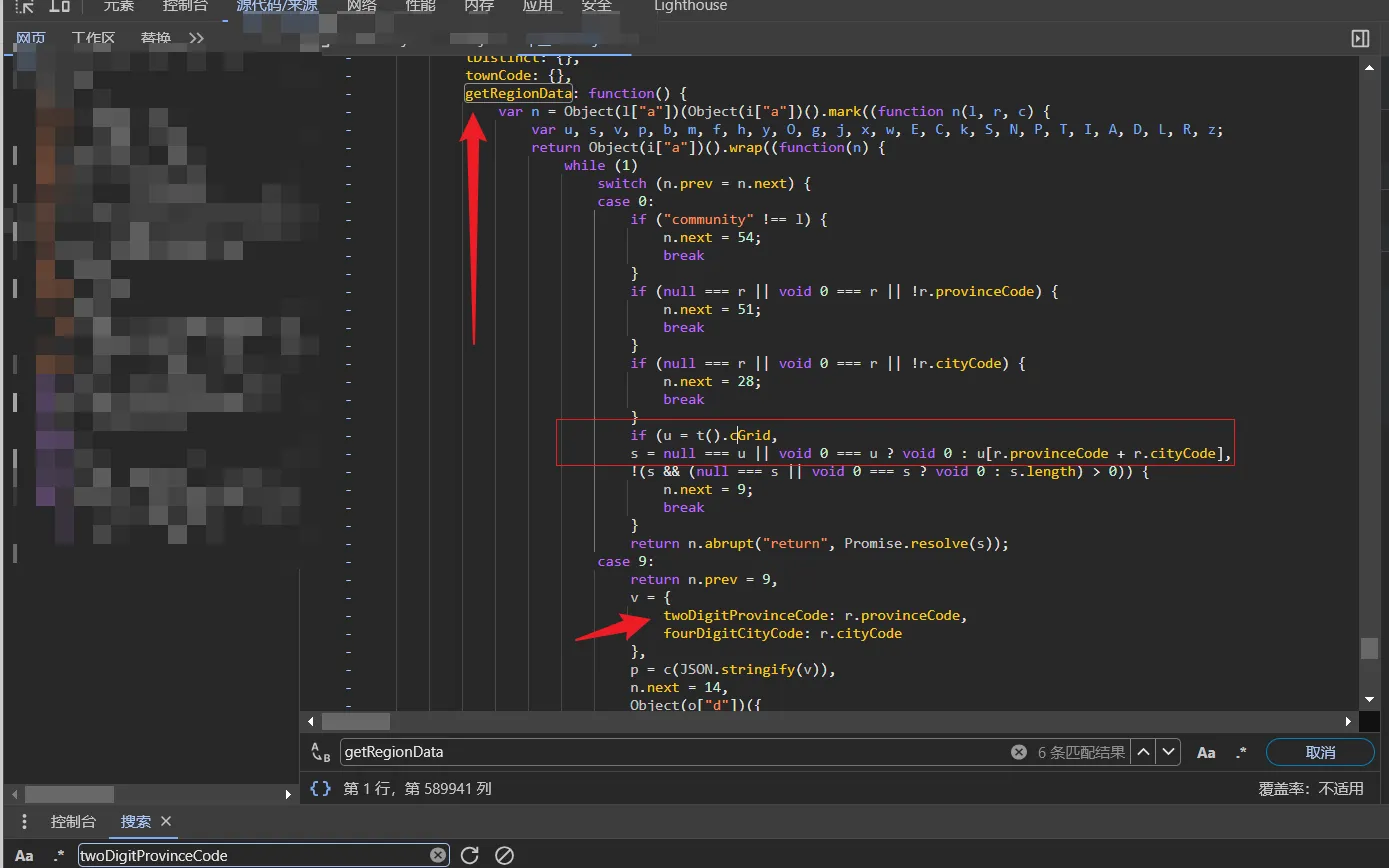The image size is (1389, 868).
Task: Open the 控制台 tab in the bottom drawer
Action: 74,821
